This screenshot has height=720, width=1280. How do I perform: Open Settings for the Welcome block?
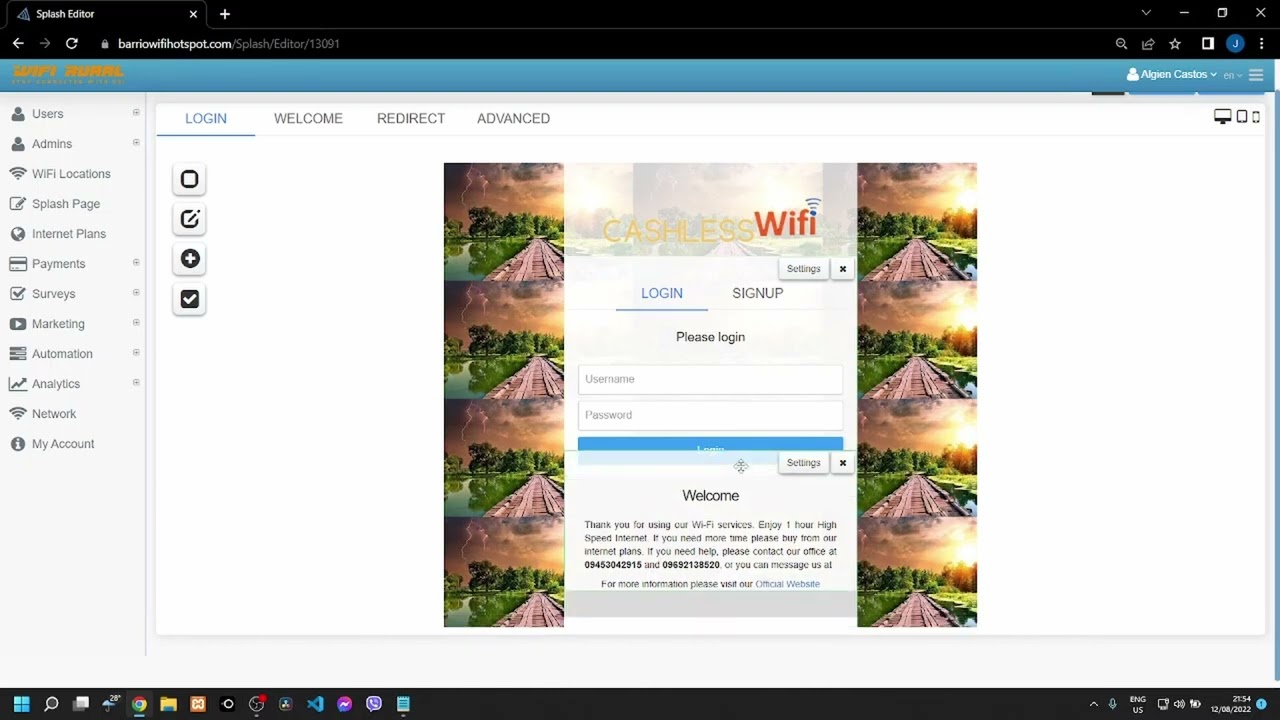[803, 463]
